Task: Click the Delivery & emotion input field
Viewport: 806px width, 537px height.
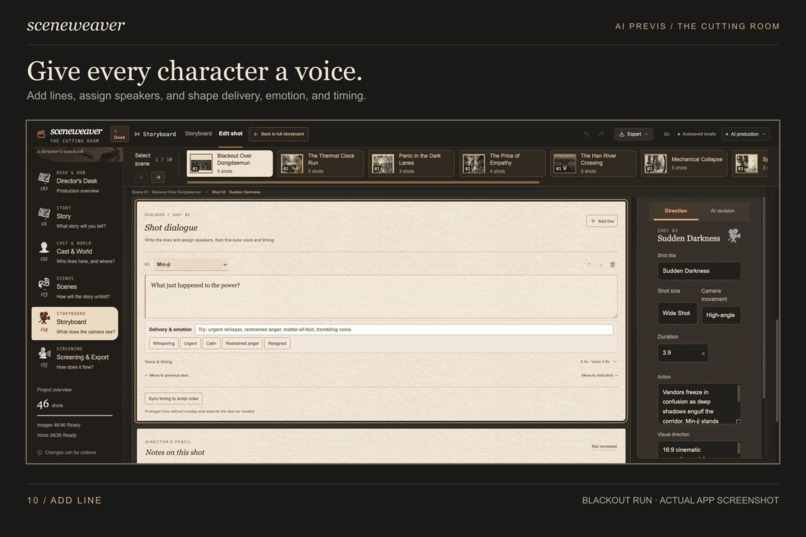Action: click(x=404, y=329)
